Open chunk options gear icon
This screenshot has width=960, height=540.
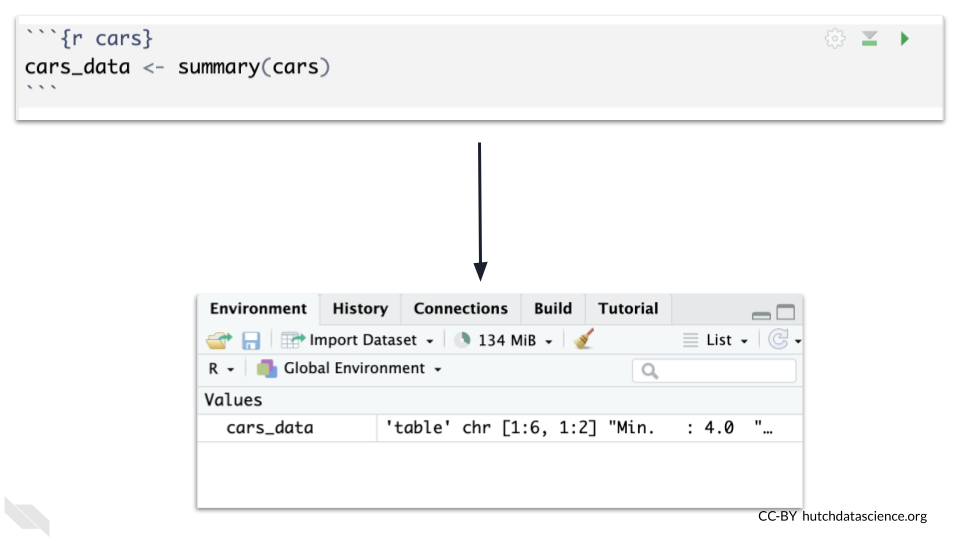[x=834, y=39]
